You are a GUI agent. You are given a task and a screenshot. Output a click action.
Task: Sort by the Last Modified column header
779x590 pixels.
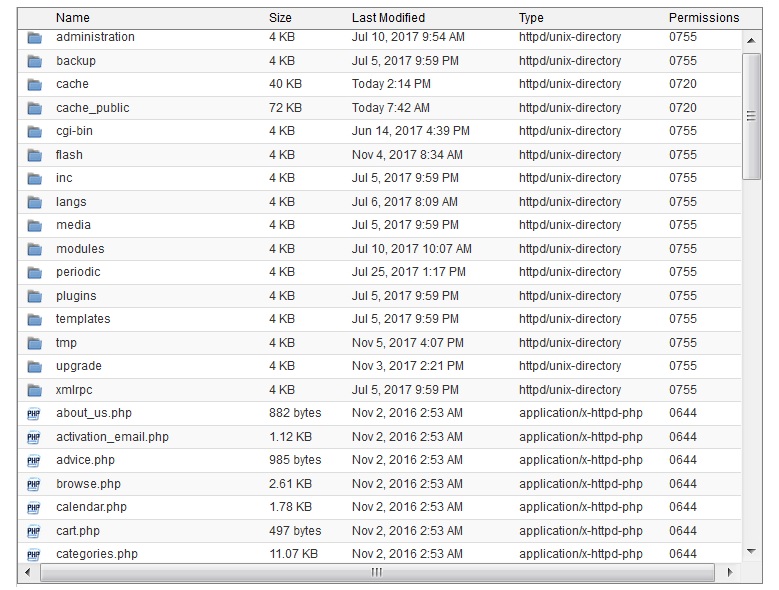(x=388, y=18)
